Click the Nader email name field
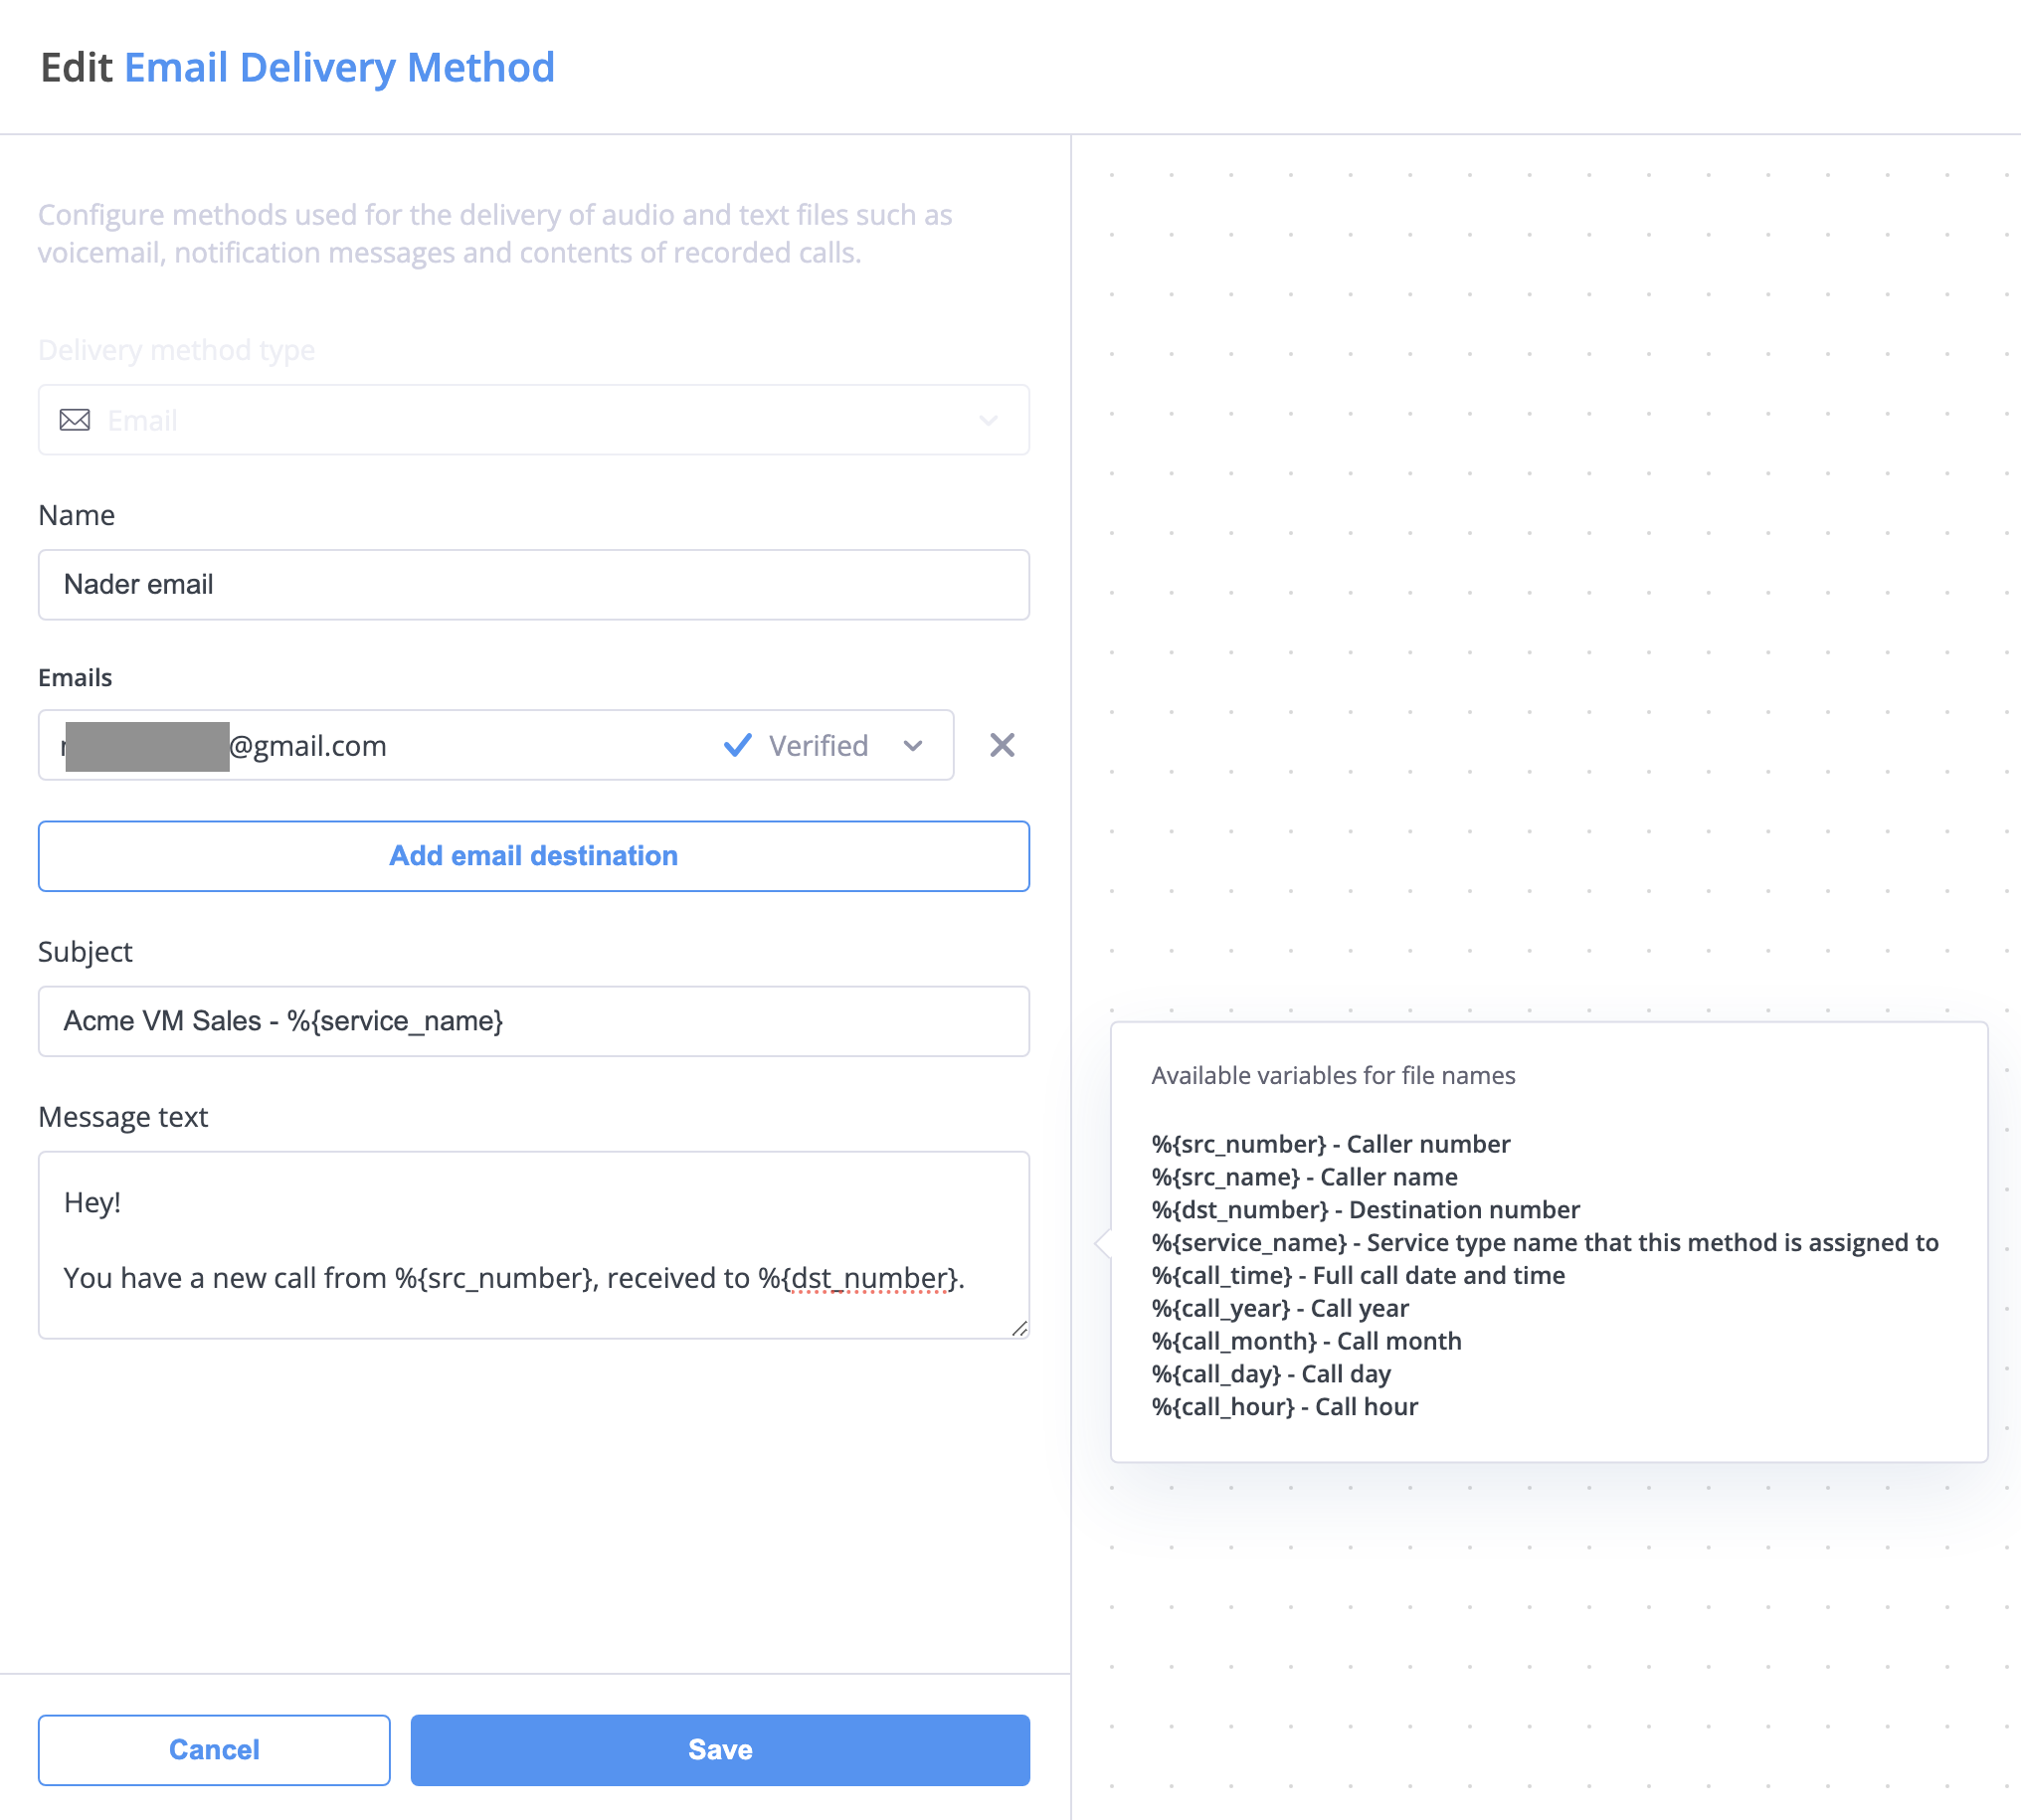The height and width of the screenshot is (1820, 2021). tap(533, 585)
